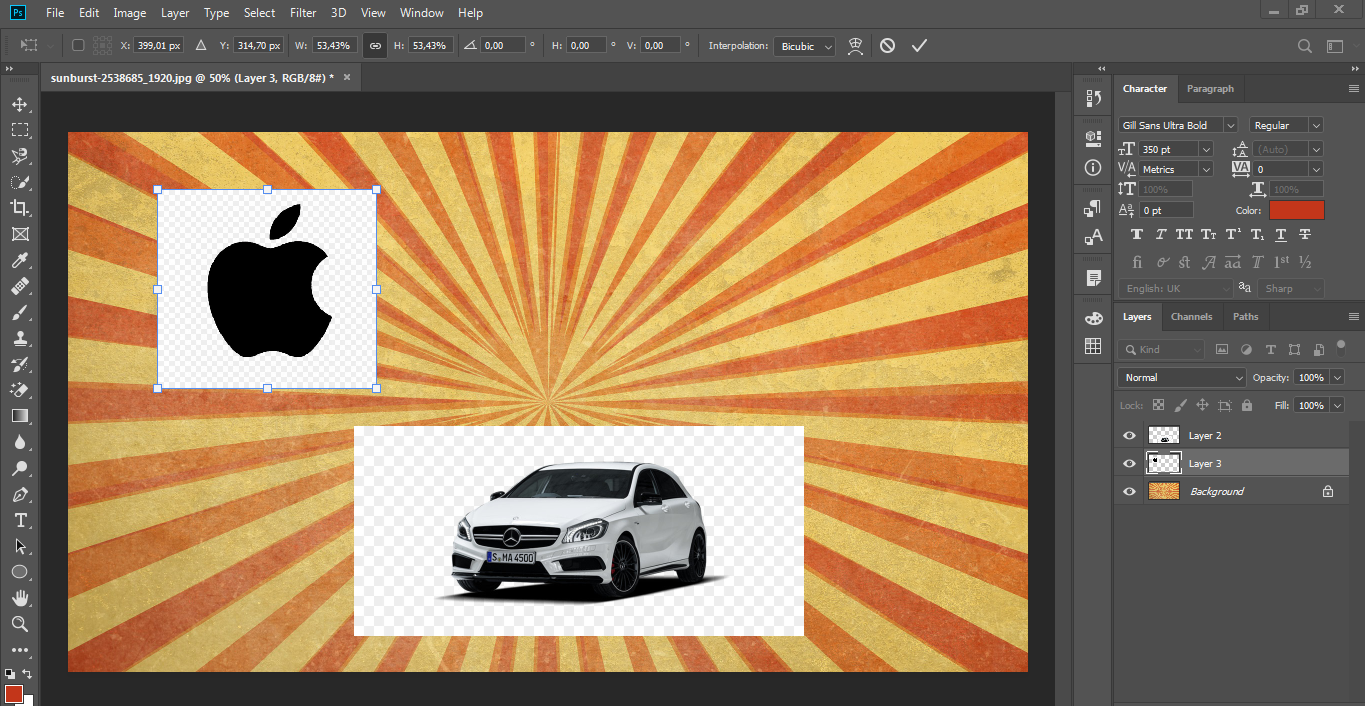Open the Layer menu
The width and height of the screenshot is (1365, 706).
pyautogui.click(x=175, y=13)
